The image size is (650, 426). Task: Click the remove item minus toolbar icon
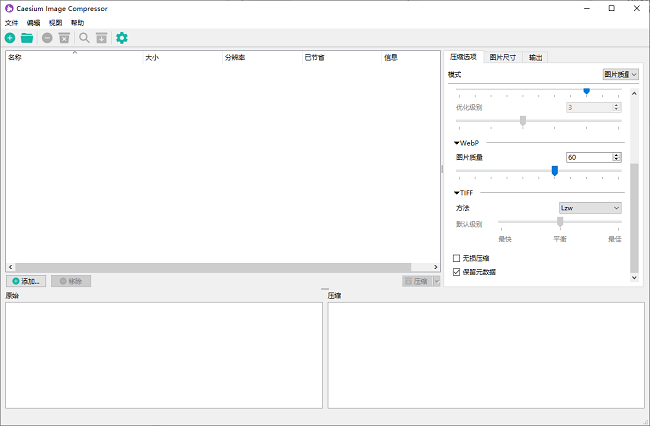pyautogui.click(x=47, y=38)
